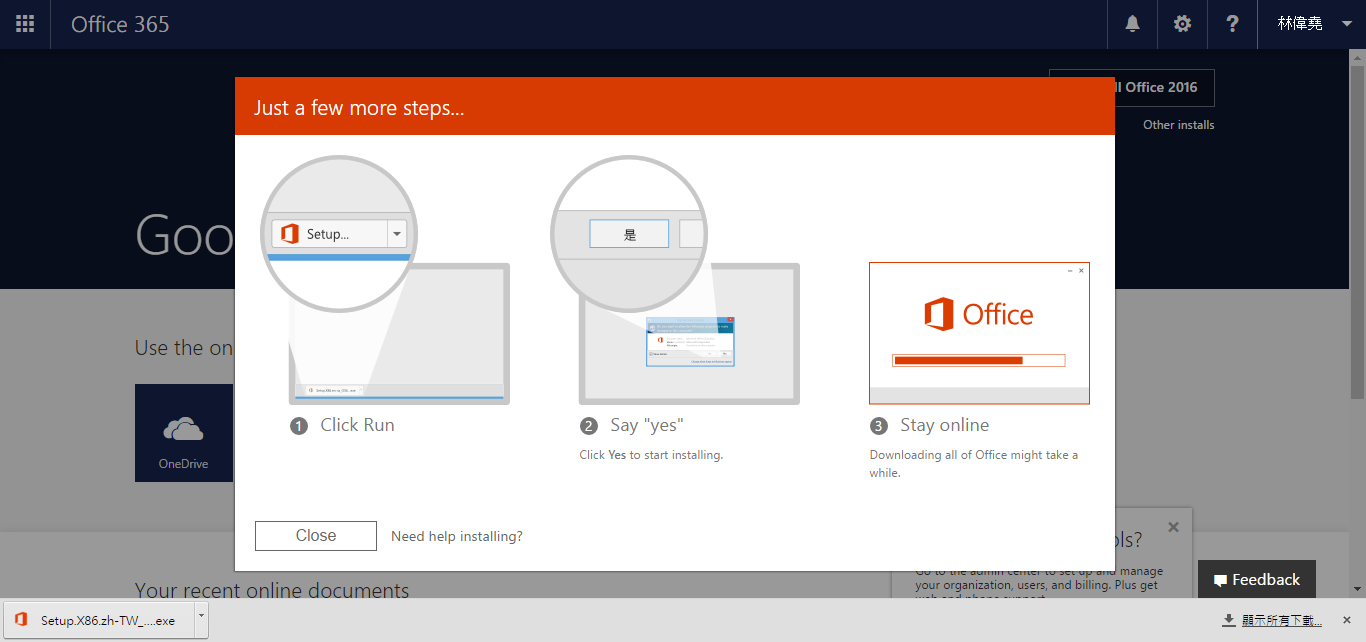
Task: Open the Office 365 app launcher grid
Action: coord(25,24)
